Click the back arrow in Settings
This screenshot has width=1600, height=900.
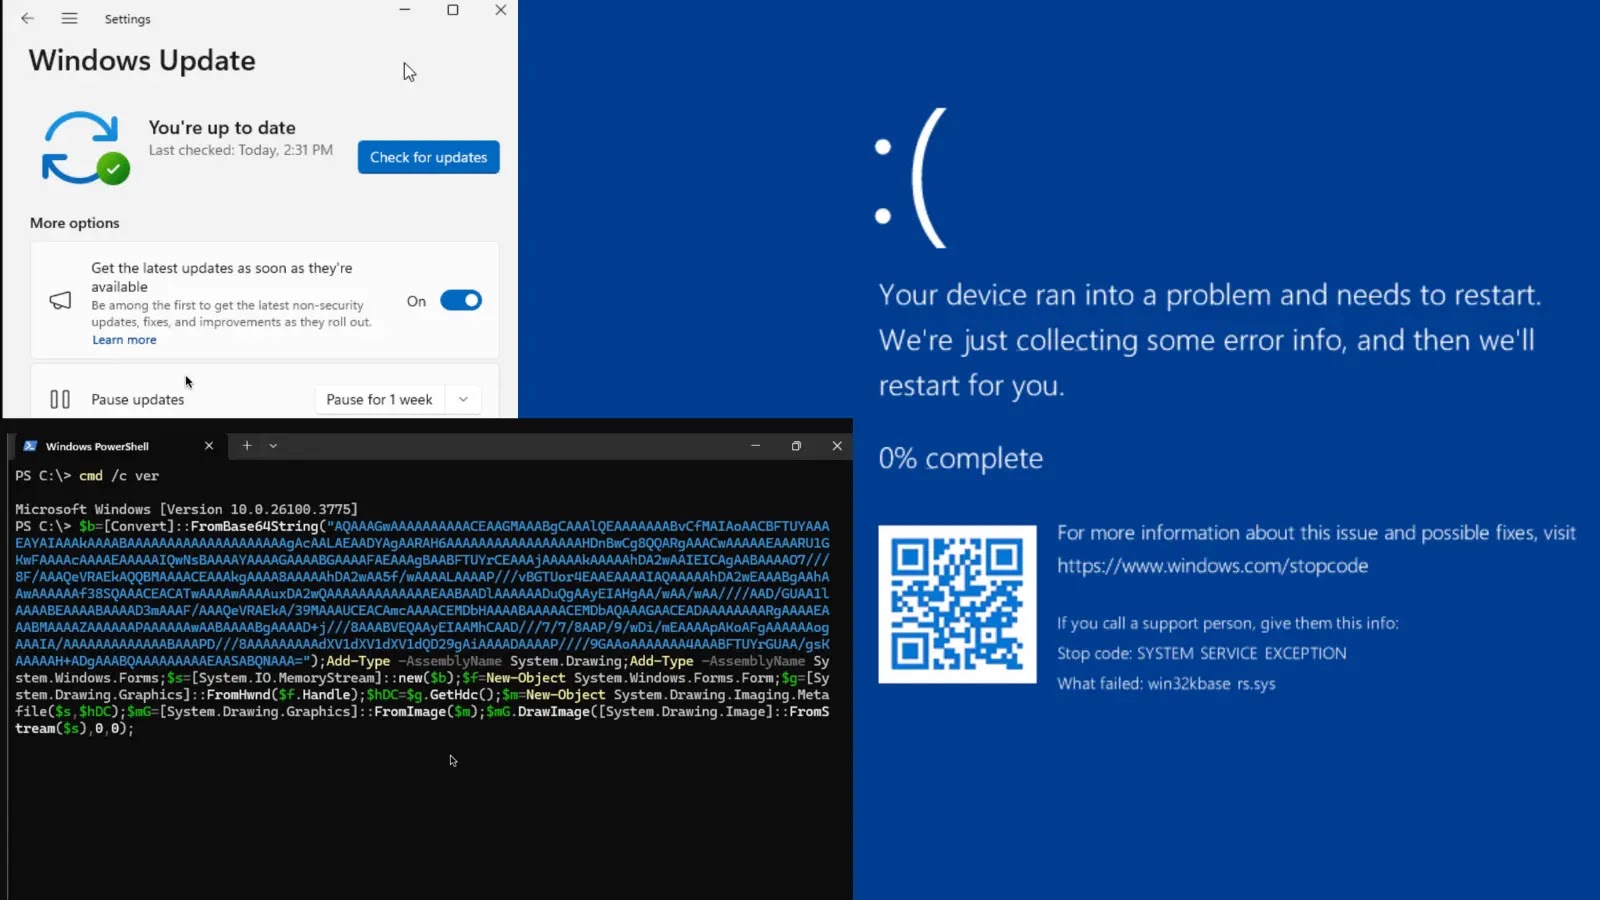pyautogui.click(x=26, y=18)
